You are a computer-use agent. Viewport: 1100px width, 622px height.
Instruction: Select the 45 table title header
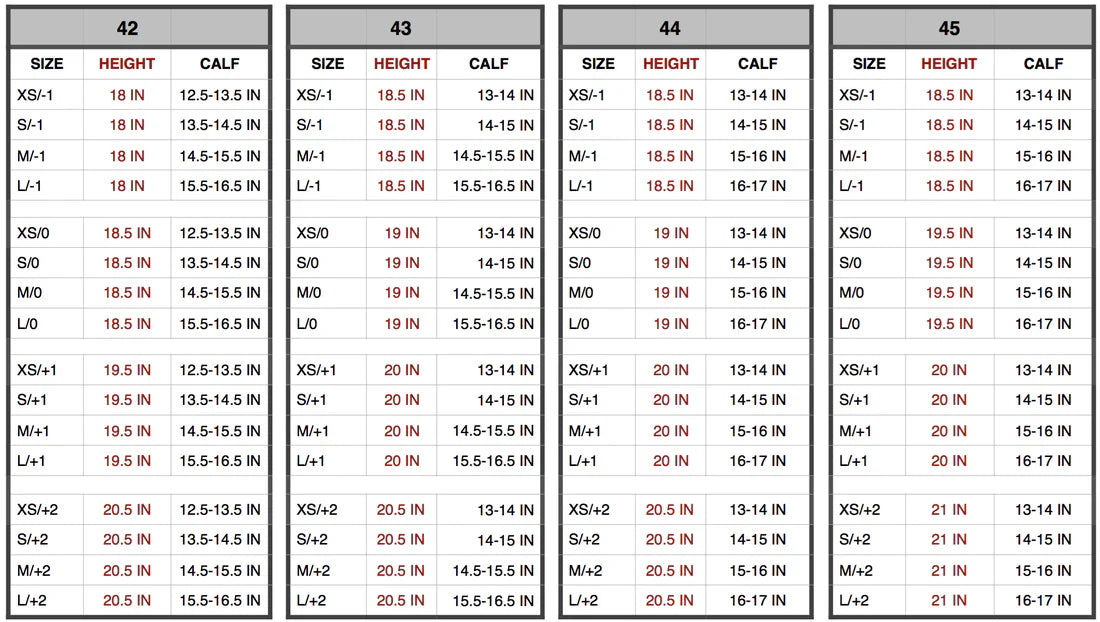click(x=949, y=28)
